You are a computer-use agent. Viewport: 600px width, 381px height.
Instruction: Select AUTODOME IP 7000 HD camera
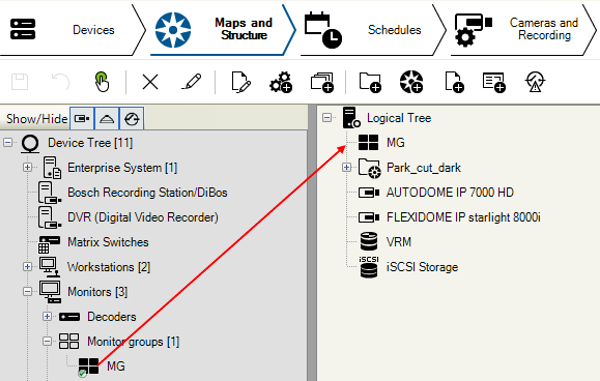[450, 192]
